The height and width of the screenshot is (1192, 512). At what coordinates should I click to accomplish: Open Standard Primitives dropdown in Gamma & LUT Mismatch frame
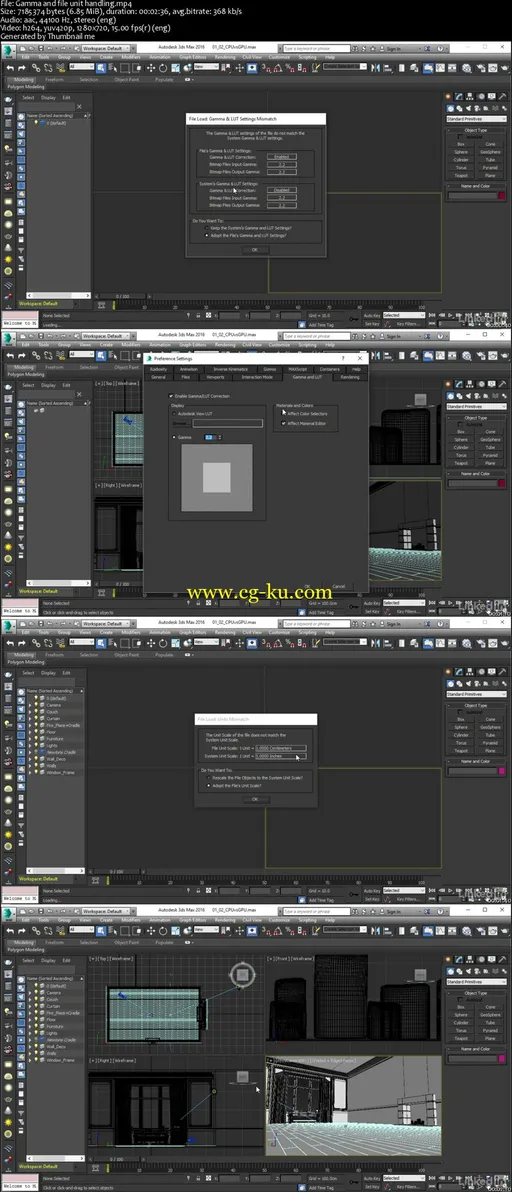[x=476, y=119]
